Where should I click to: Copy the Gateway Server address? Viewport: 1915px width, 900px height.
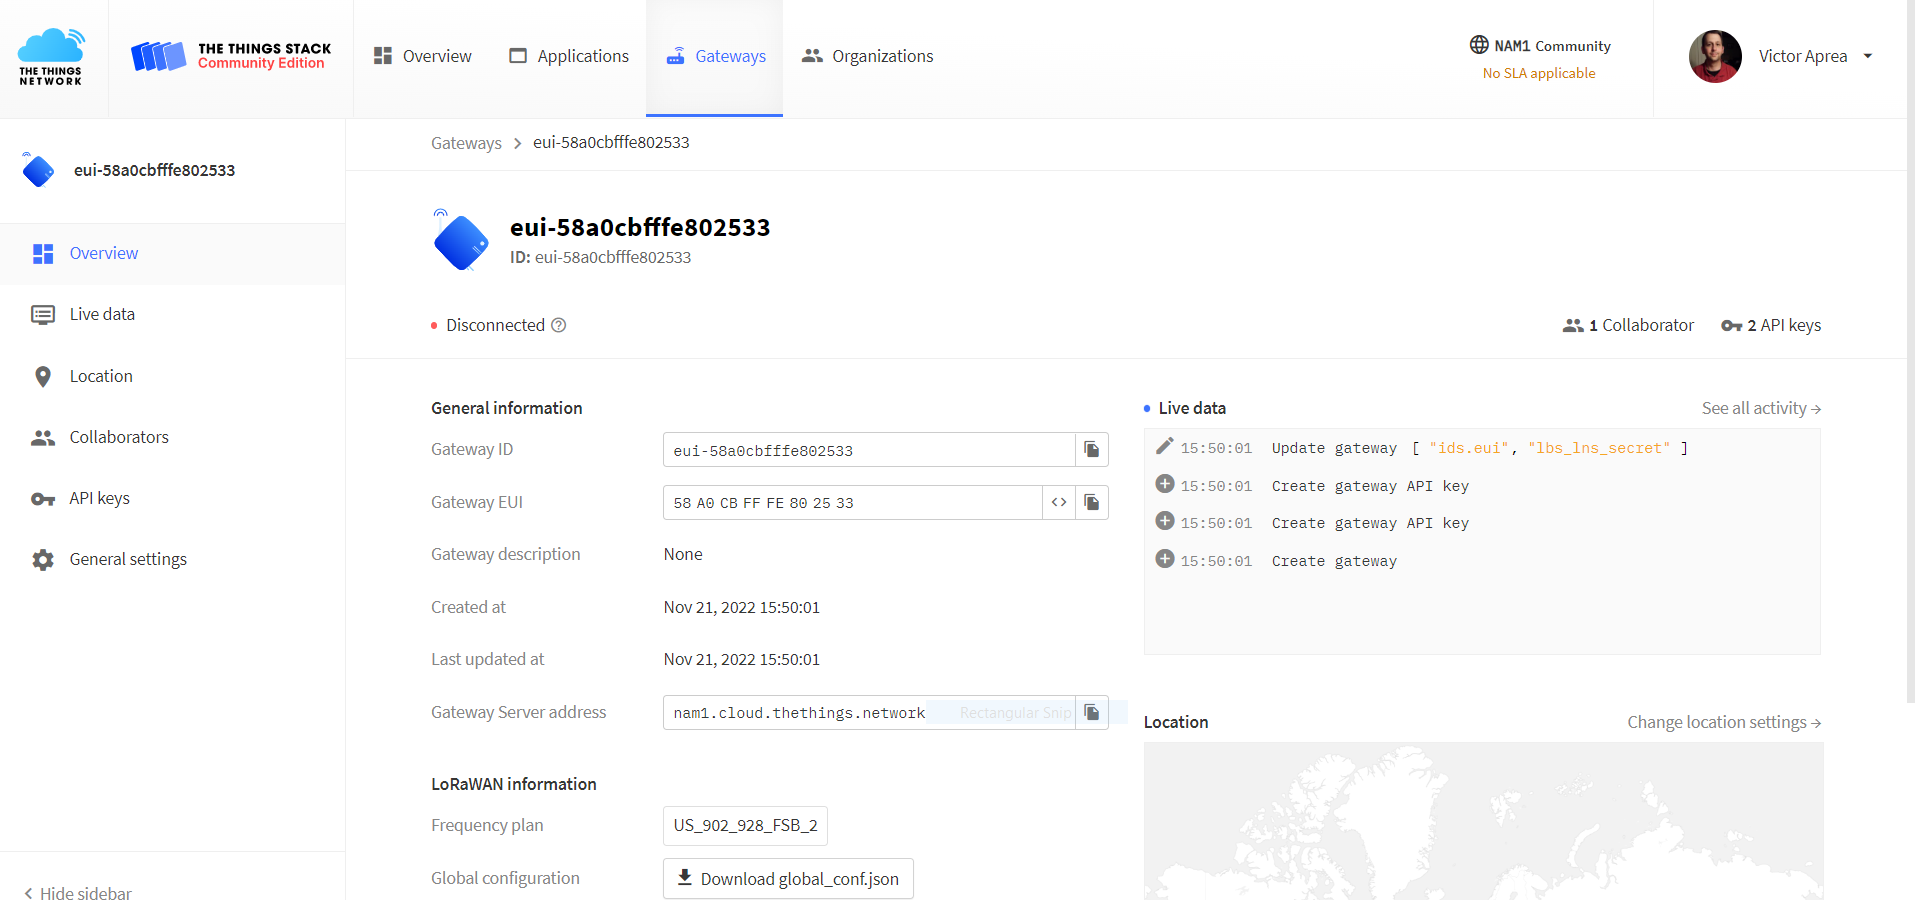coord(1091,713)
